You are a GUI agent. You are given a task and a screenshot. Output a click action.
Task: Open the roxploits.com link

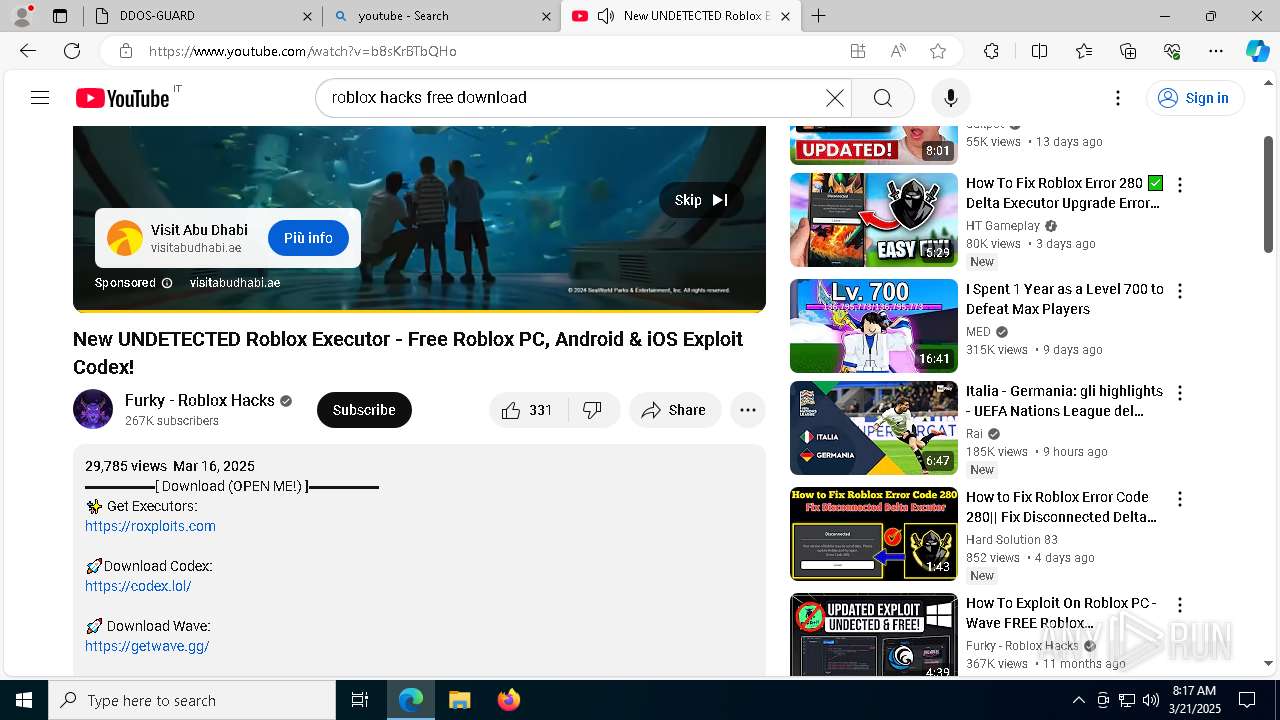[150, 526]
